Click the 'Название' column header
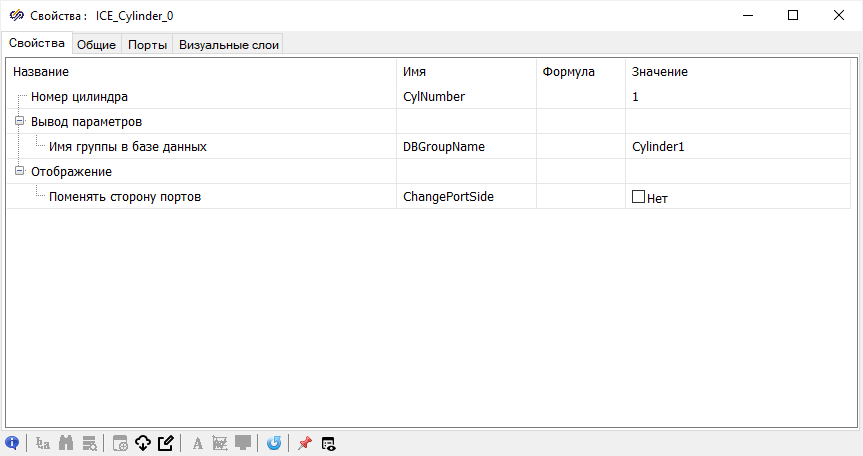 200,72
